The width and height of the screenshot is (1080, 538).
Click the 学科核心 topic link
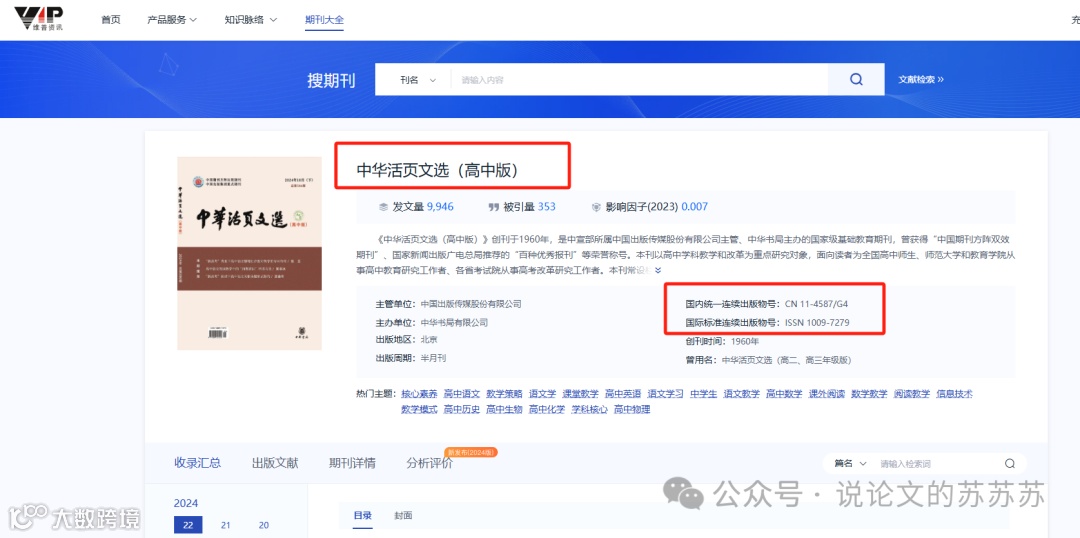590,409
